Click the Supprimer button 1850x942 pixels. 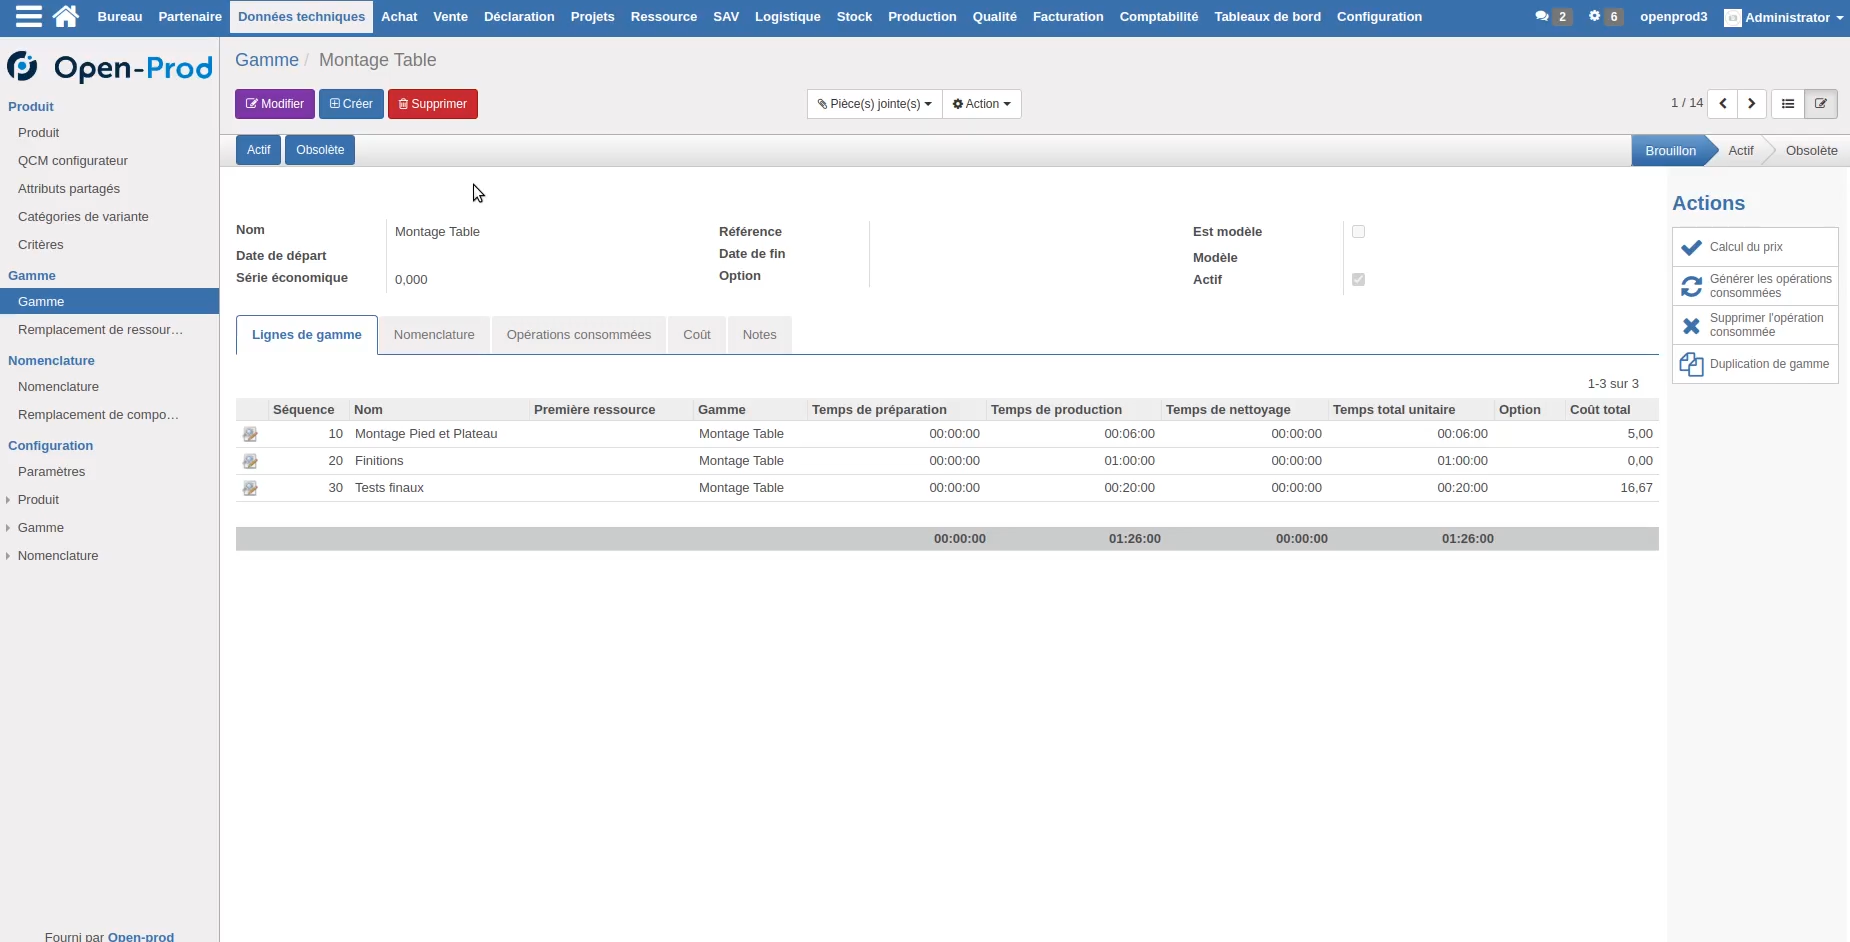point(433,104)
